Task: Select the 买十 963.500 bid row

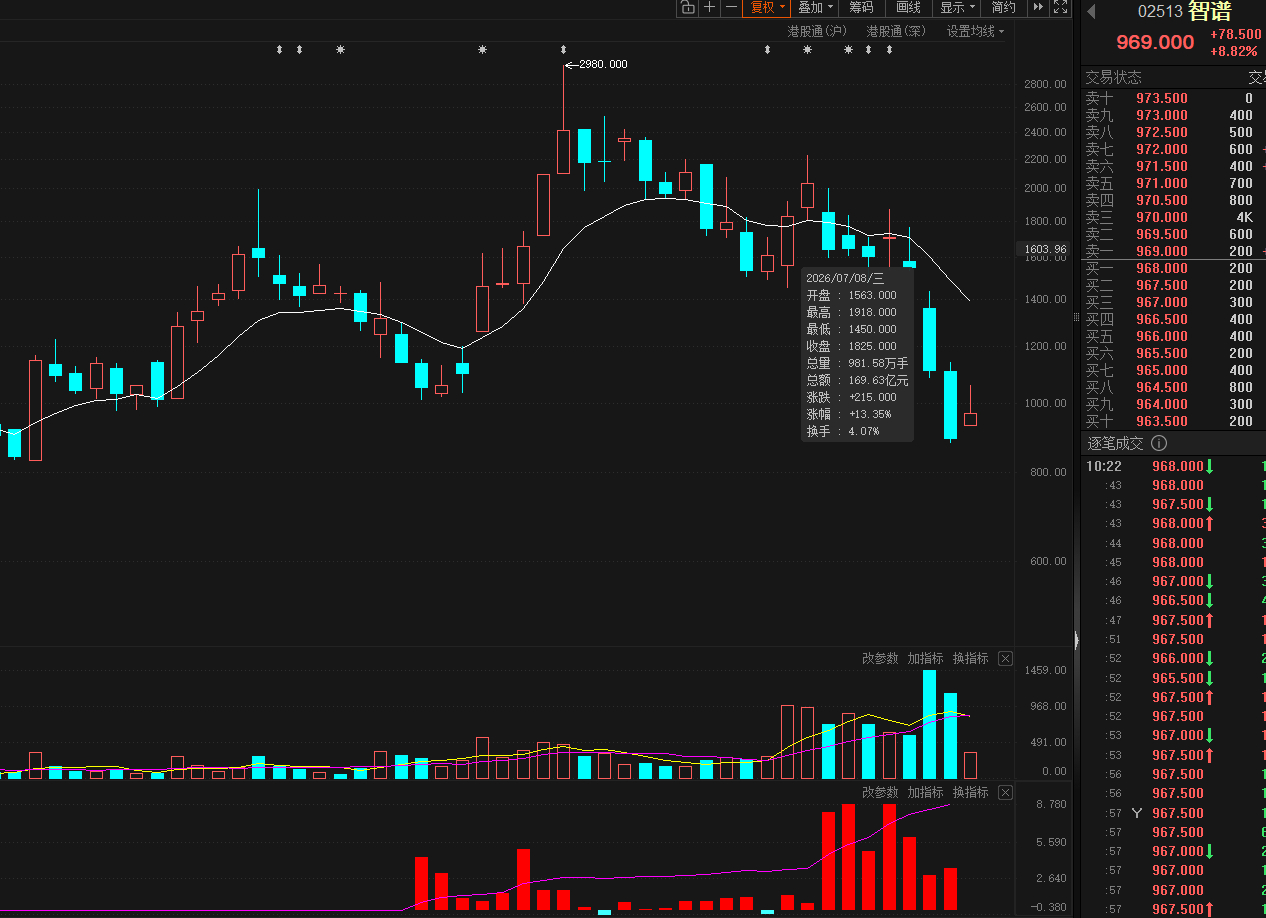Action: coord(1172,421)
